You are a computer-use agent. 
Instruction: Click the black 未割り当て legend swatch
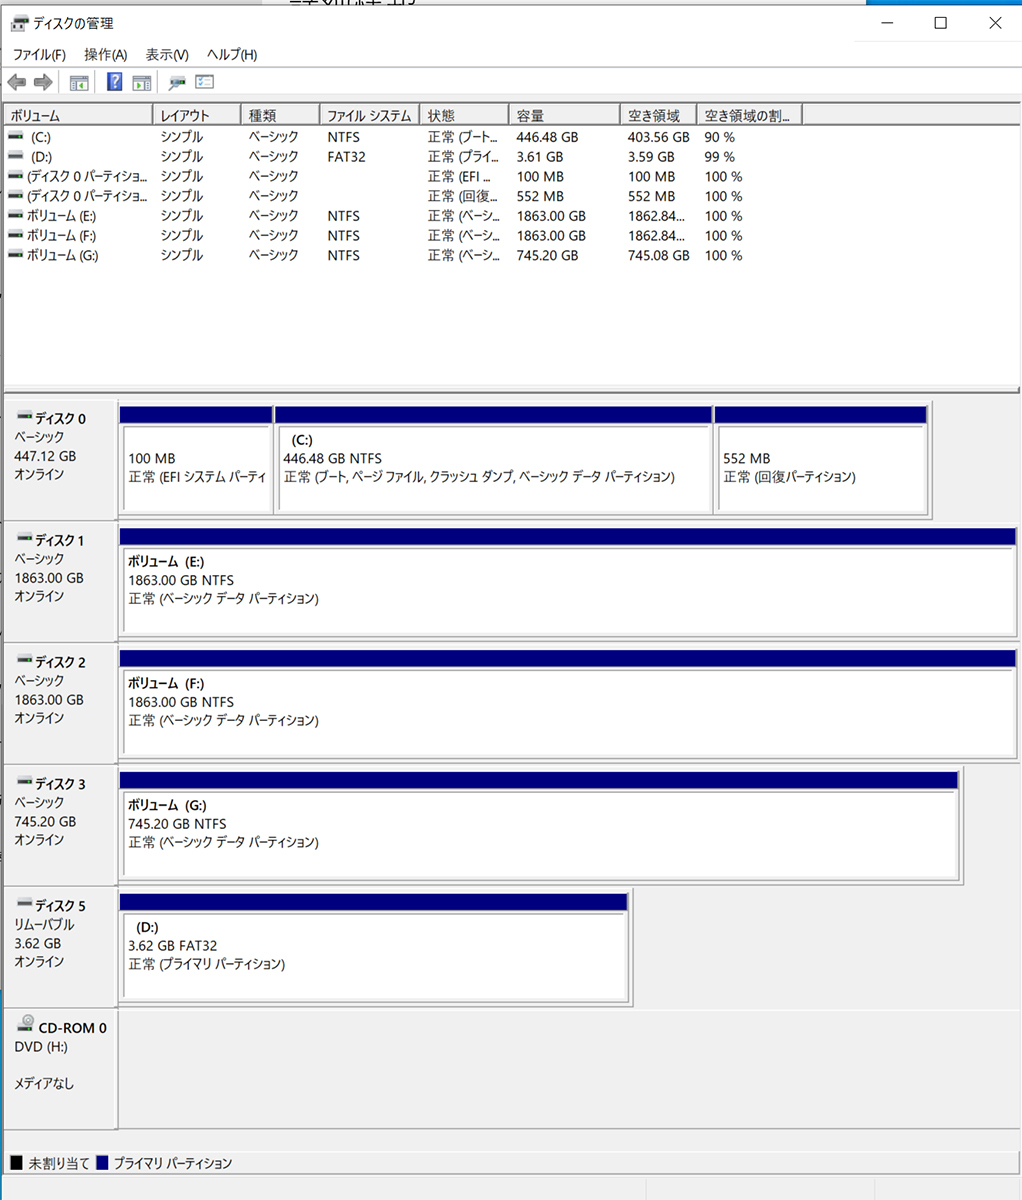[x=16, y=1163]
